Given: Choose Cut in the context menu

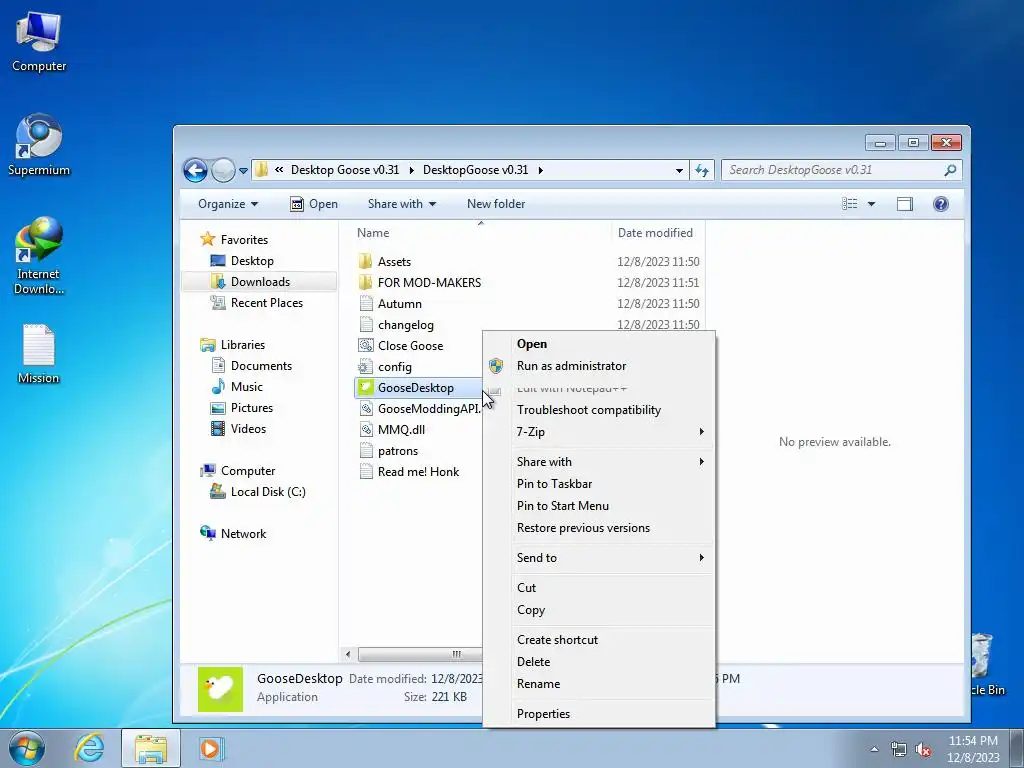Looking at the screenshot, I should point(599,588).
